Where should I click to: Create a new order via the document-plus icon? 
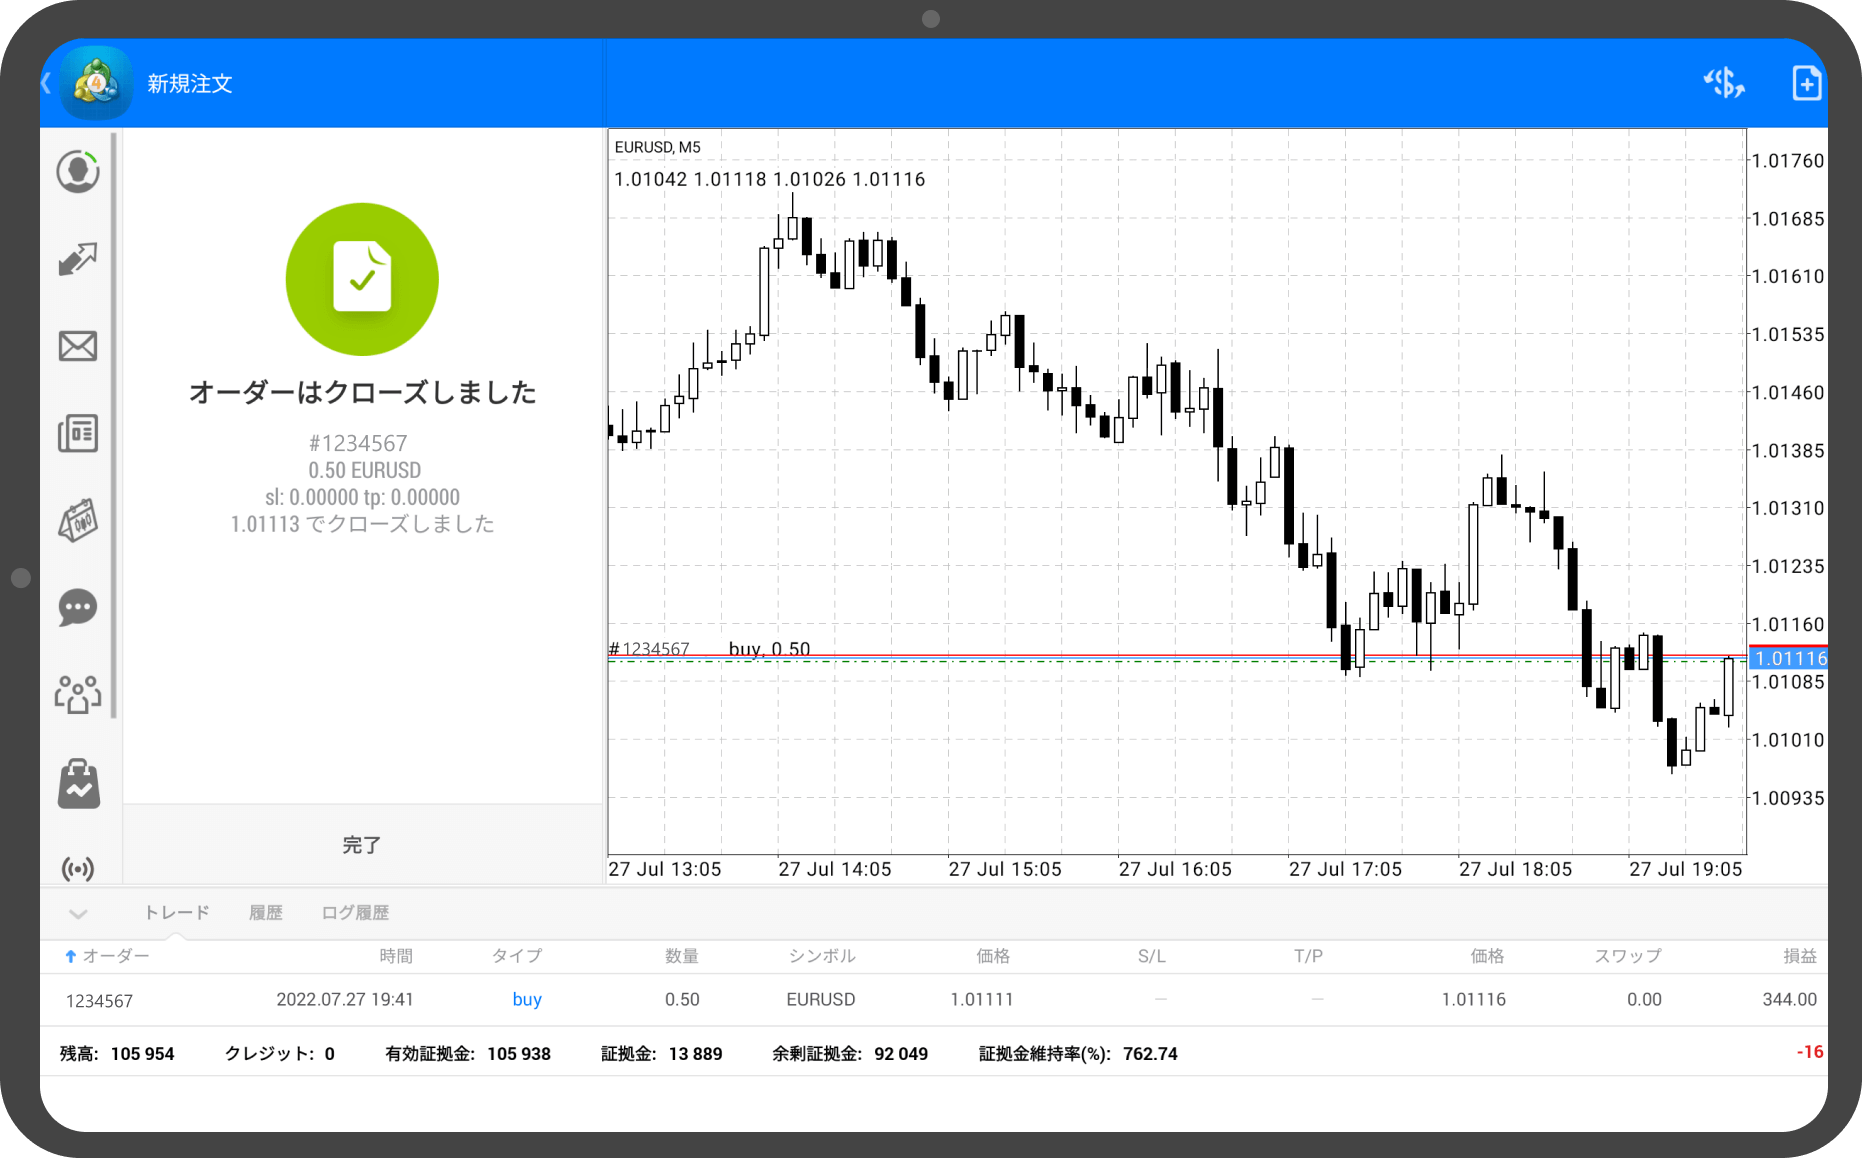tap(1806, 83)
